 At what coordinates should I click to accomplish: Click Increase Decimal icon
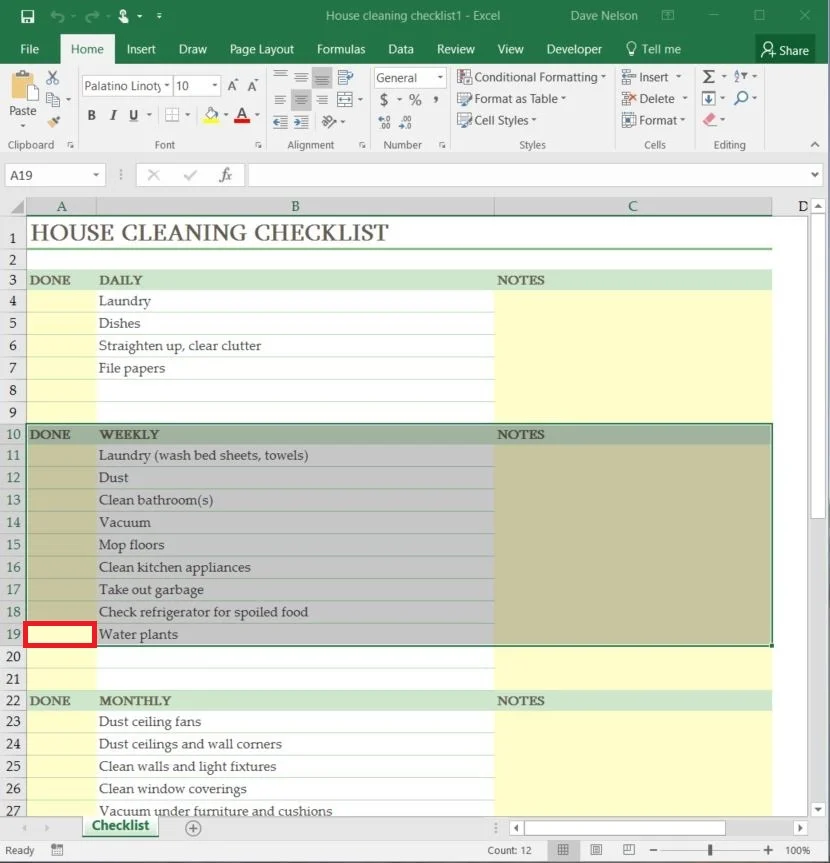click(384, 122)
